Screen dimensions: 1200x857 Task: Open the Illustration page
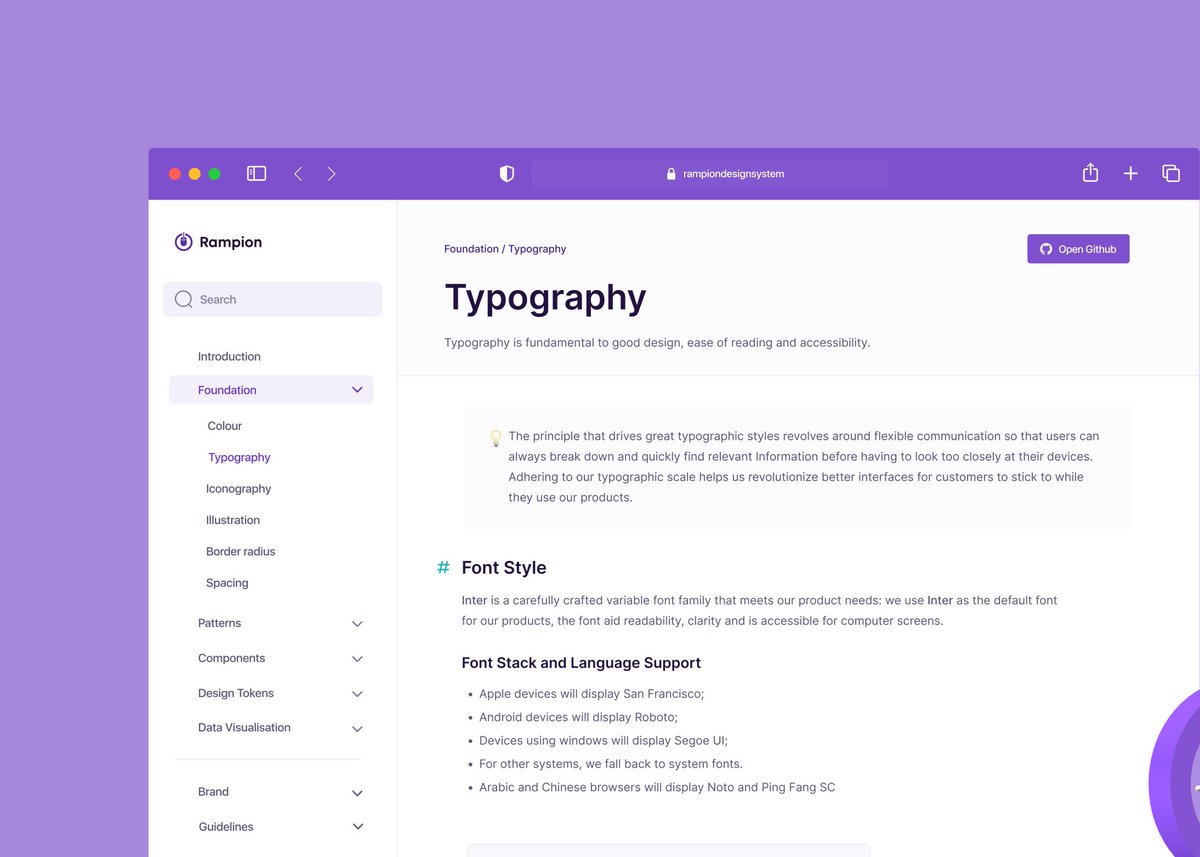click(x=233, y=520)
